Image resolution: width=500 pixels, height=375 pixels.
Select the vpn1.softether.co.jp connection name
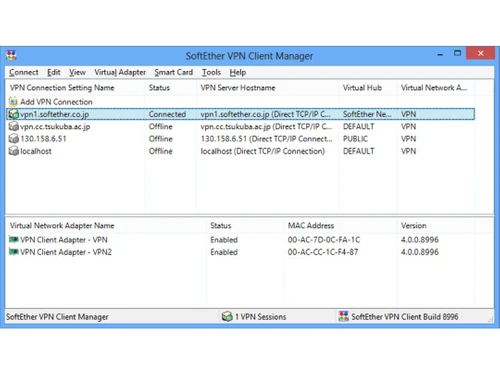[55, 114]
